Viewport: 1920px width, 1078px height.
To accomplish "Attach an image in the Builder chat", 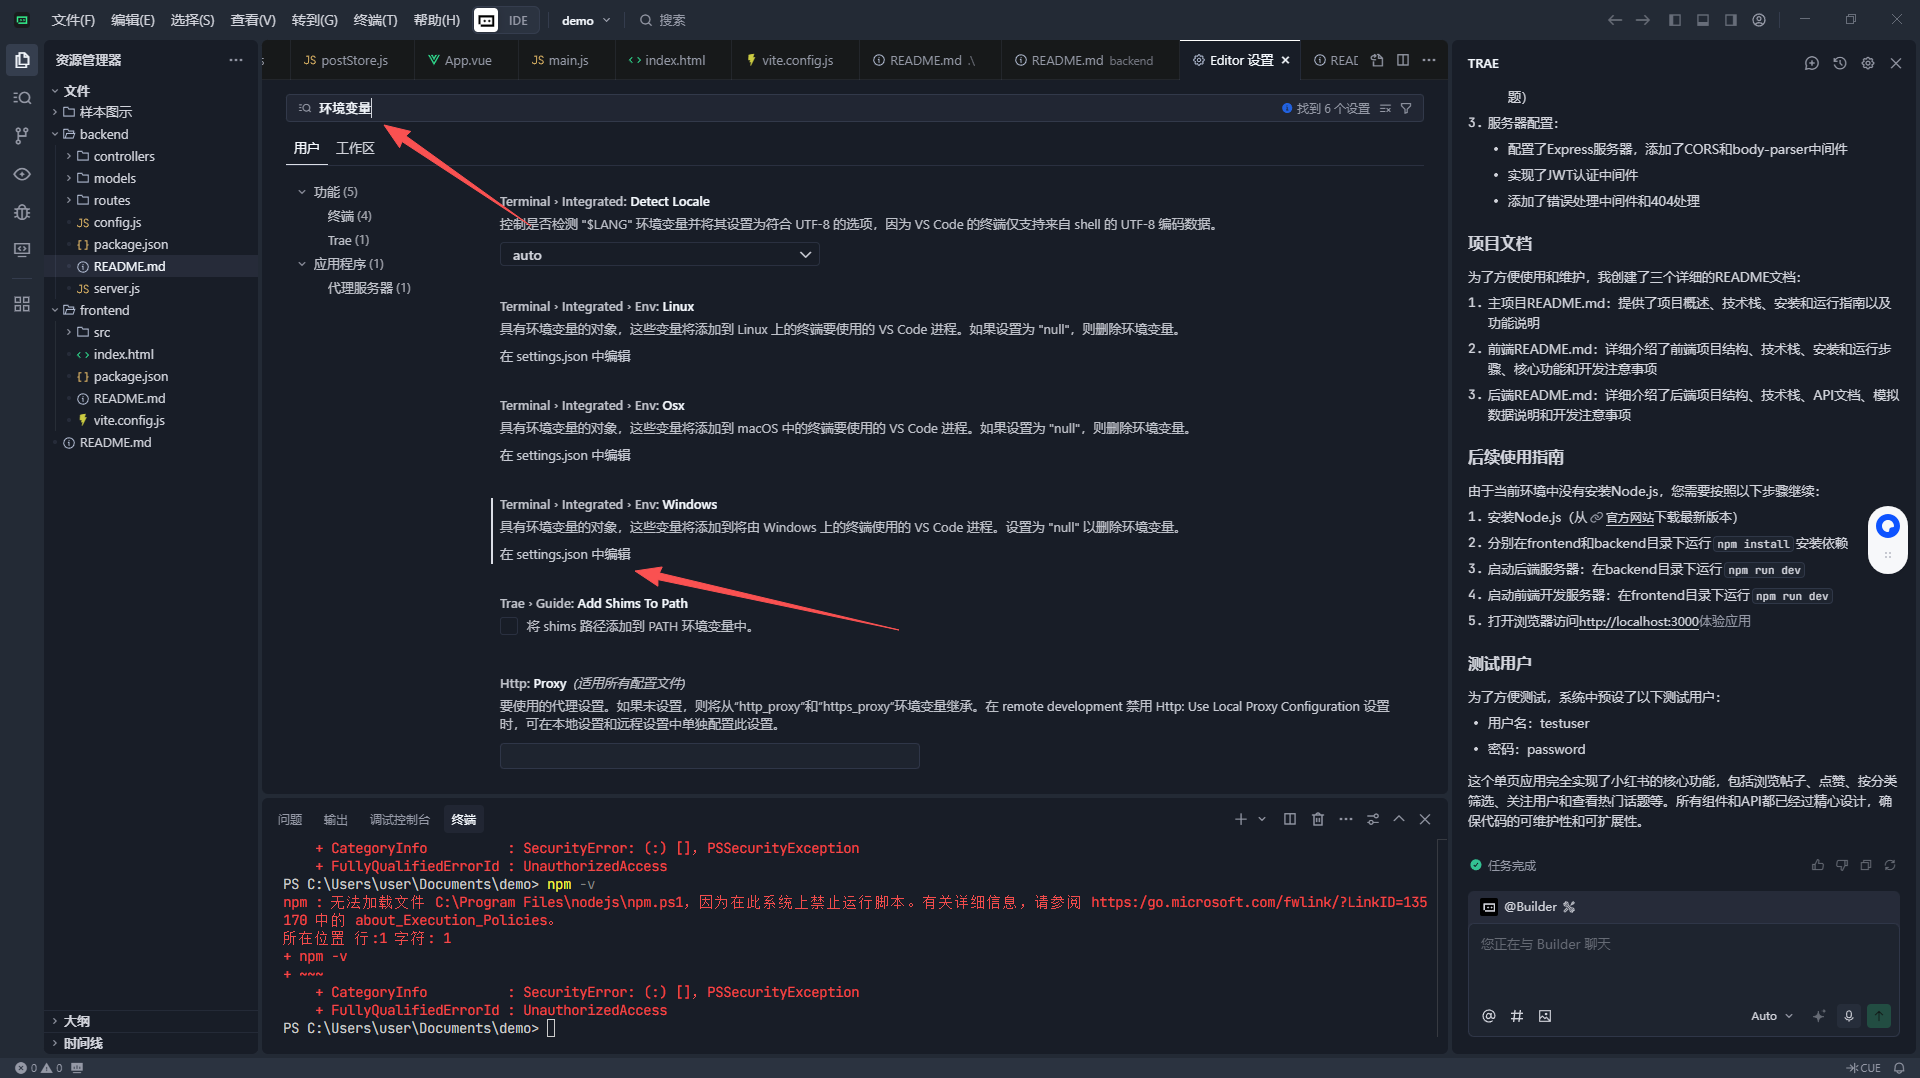I will pyautogui.click(x=1545, y=1016).
